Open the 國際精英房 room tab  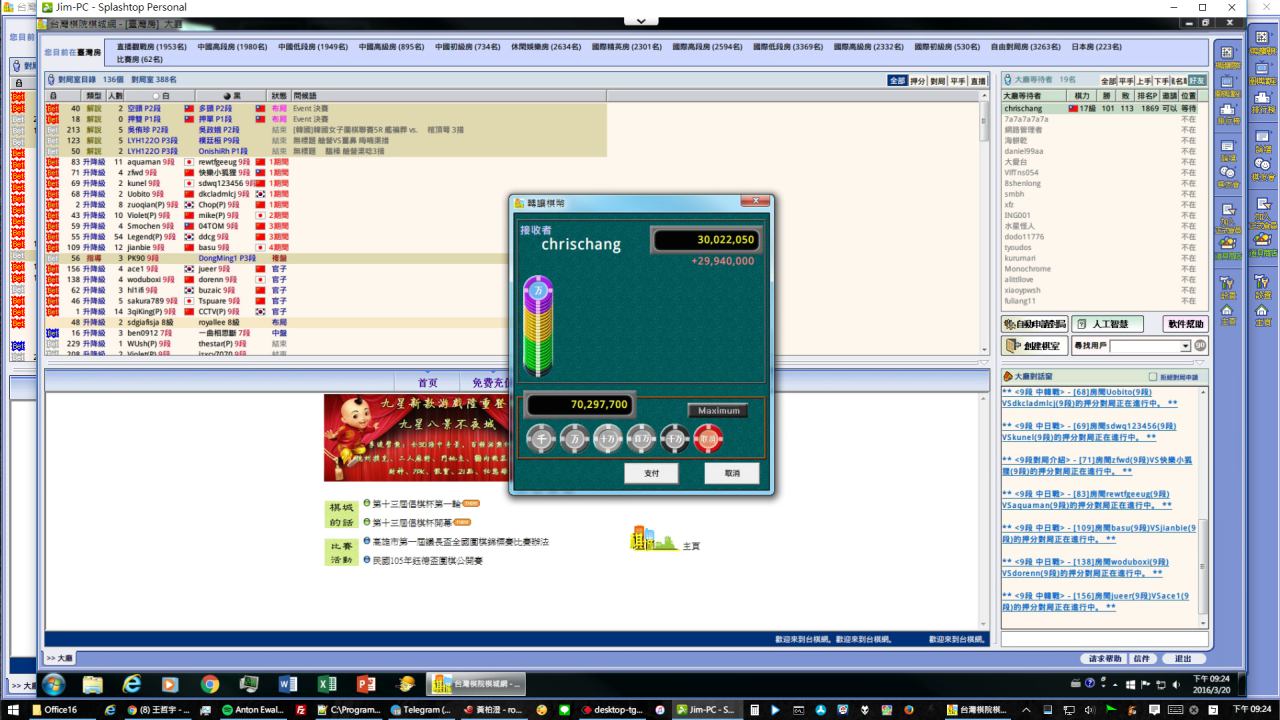(626, 47)
